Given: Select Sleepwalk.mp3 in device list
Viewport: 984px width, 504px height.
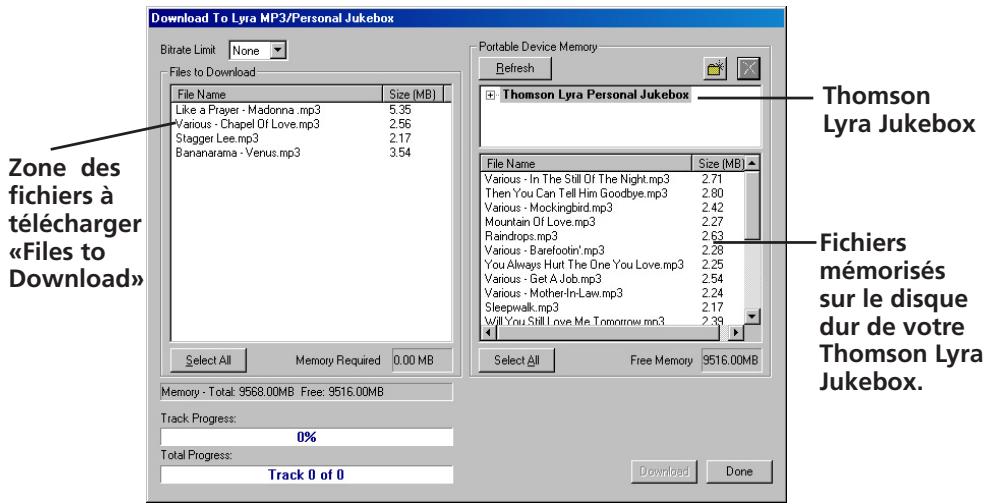Looking at the screenshot, I should pos(521,308).
